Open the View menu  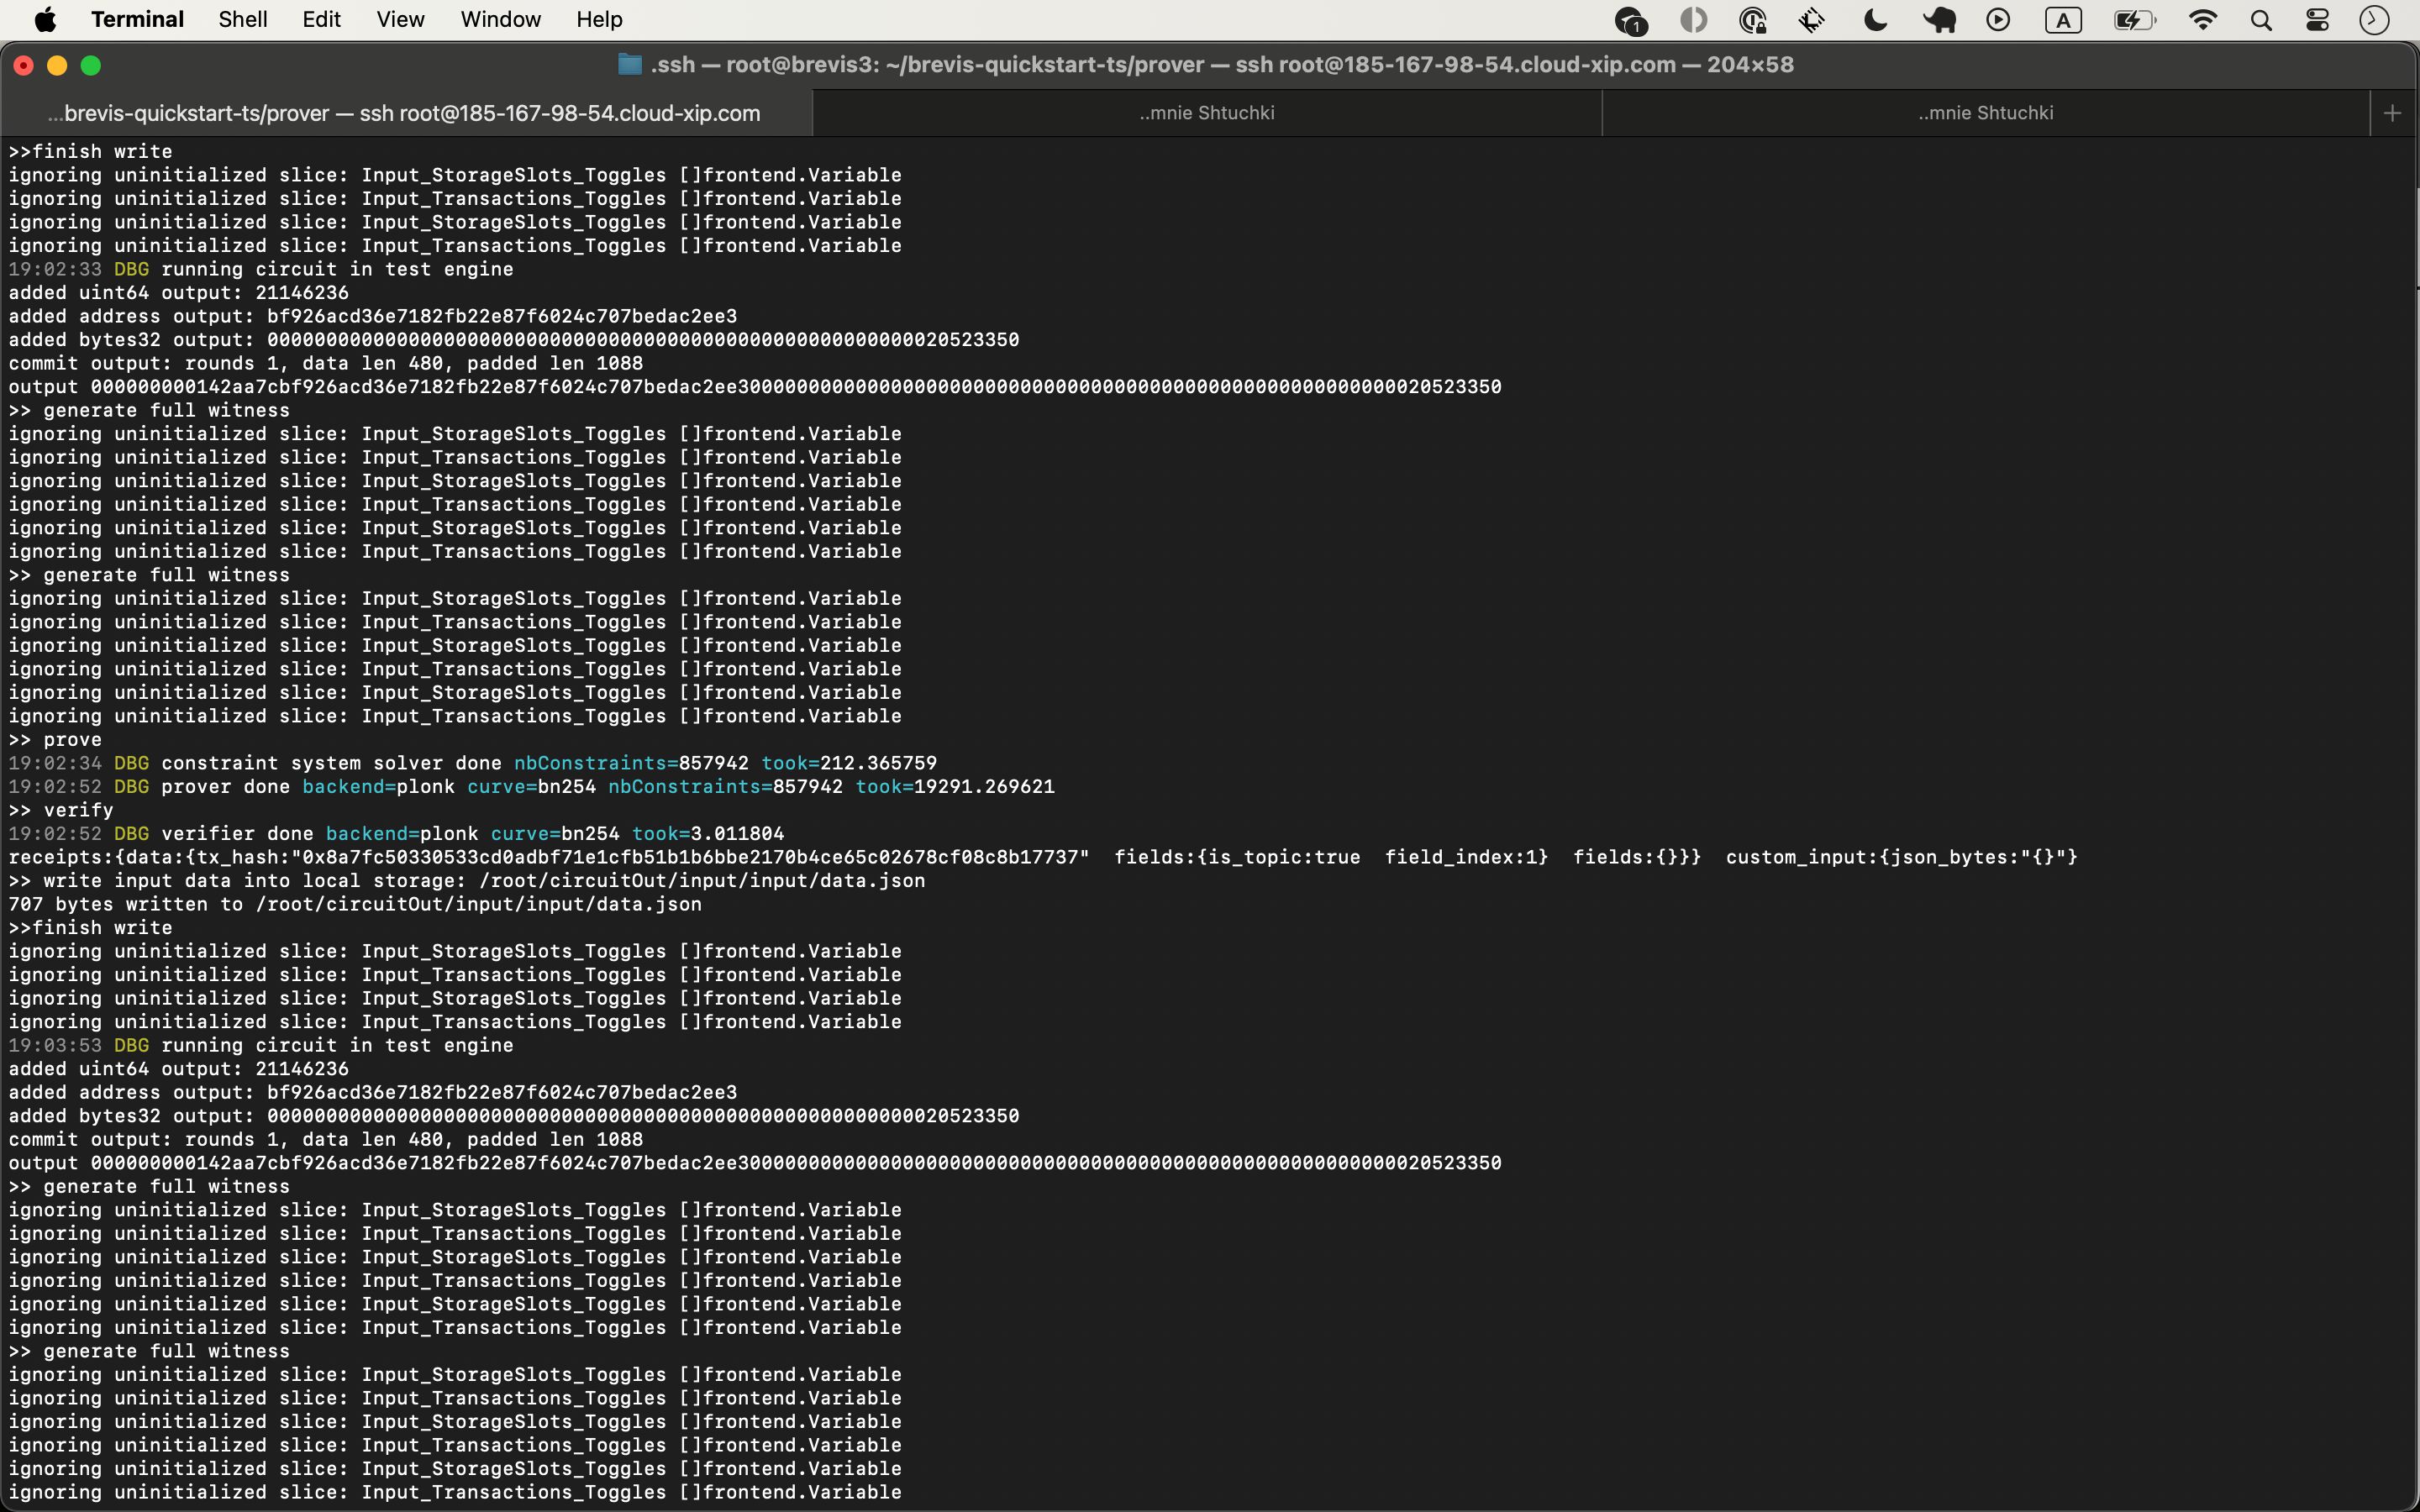click(400, 20)
